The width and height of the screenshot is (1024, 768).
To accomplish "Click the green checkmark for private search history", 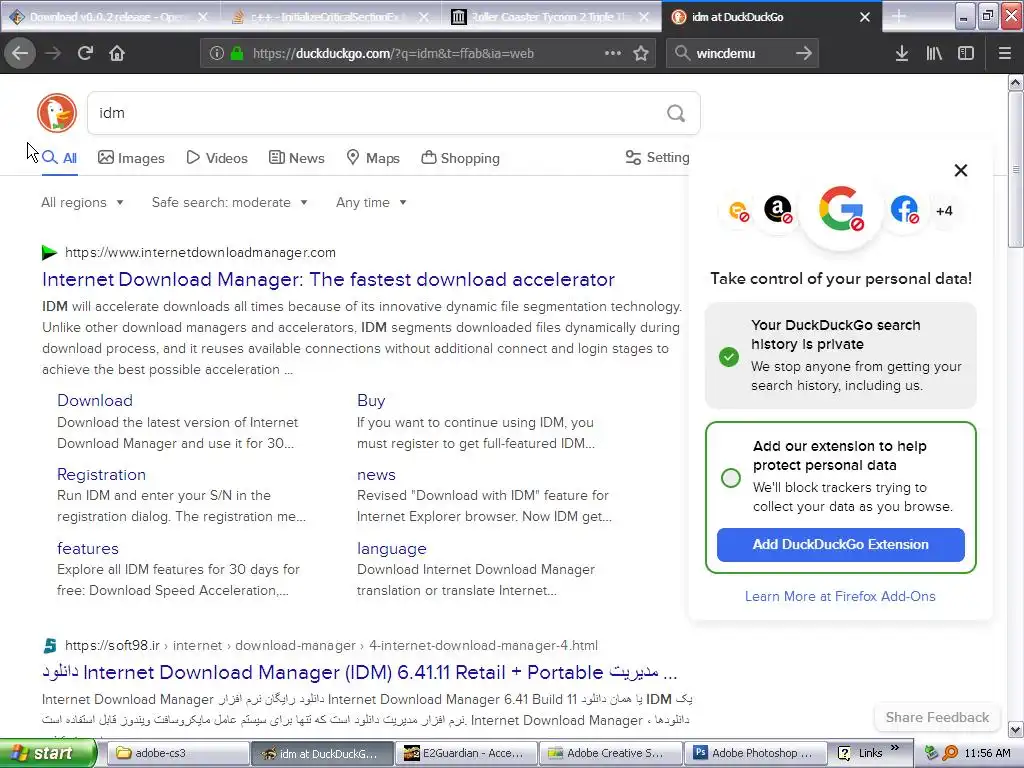I will pyautogui.click(x=729, y=357).
